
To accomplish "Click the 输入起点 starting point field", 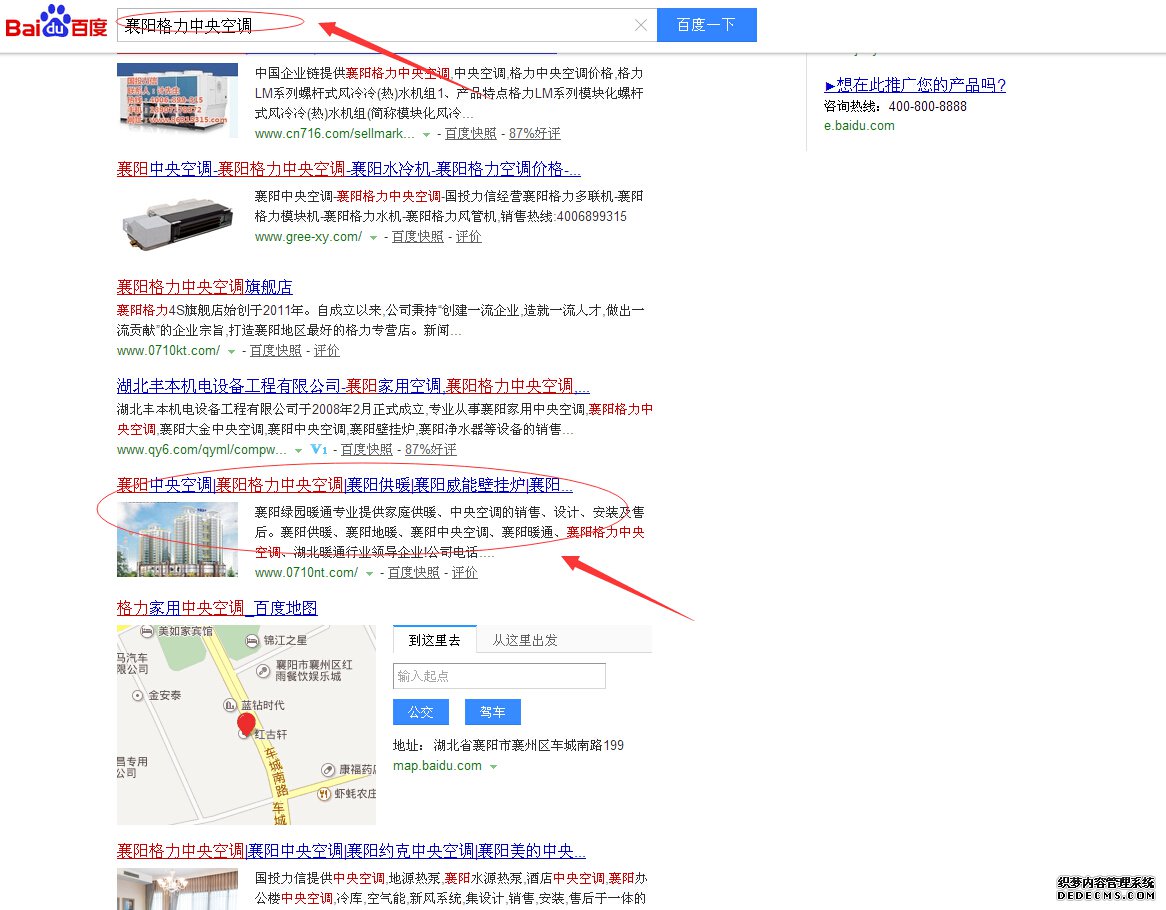I will [x=499, y=676].
